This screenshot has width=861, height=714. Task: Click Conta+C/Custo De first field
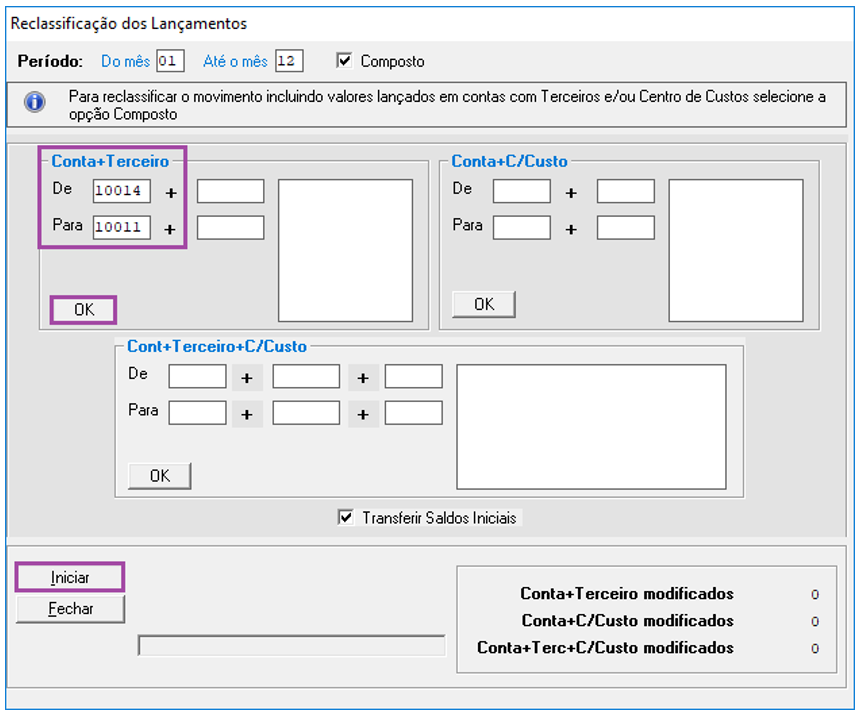tap(522, 191)
